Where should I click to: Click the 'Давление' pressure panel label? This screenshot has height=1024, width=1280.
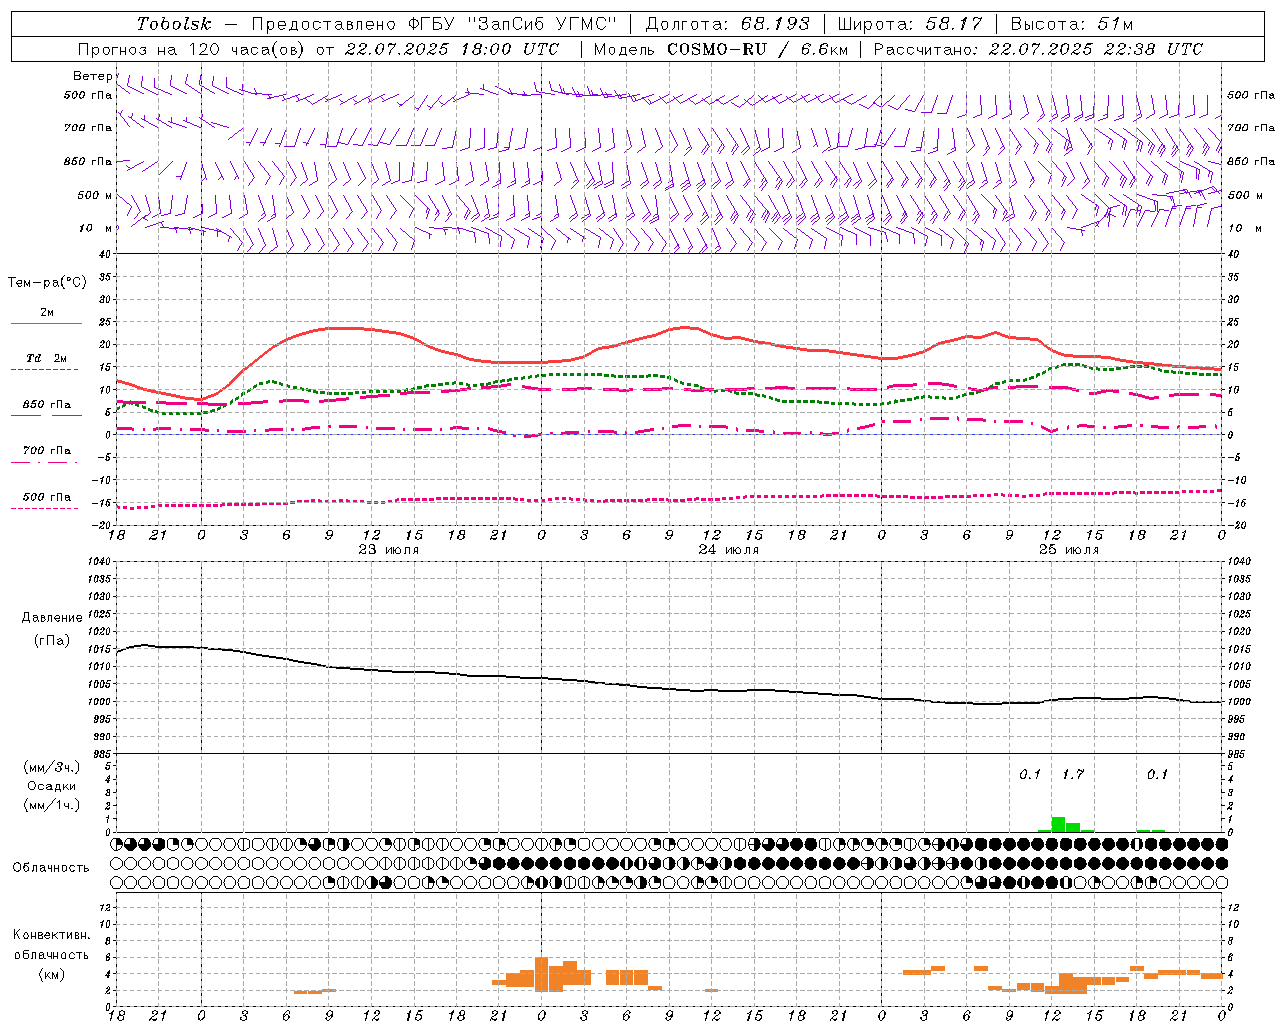coord(52,618)
